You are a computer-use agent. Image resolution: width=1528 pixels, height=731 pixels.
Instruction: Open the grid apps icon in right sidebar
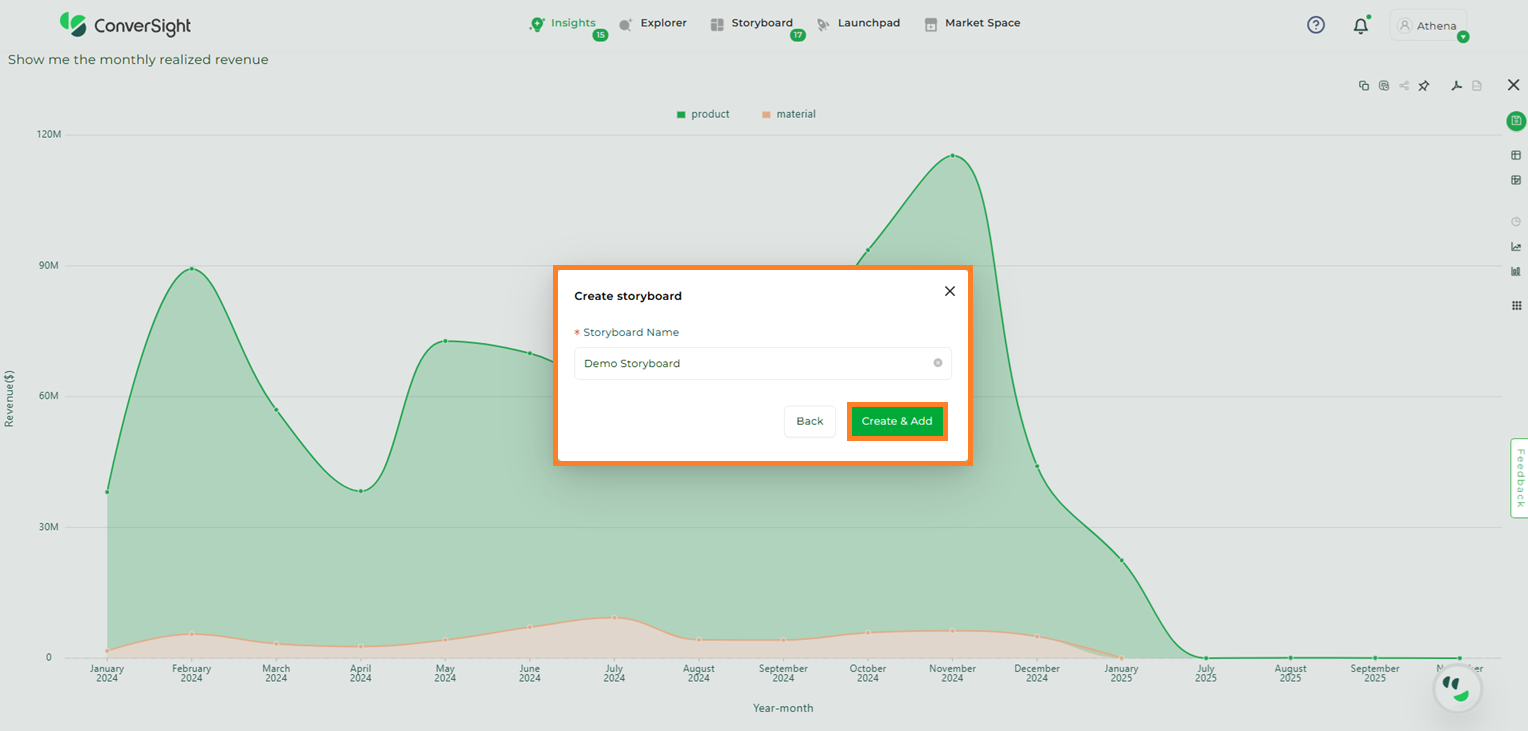tap(1516, 306)
